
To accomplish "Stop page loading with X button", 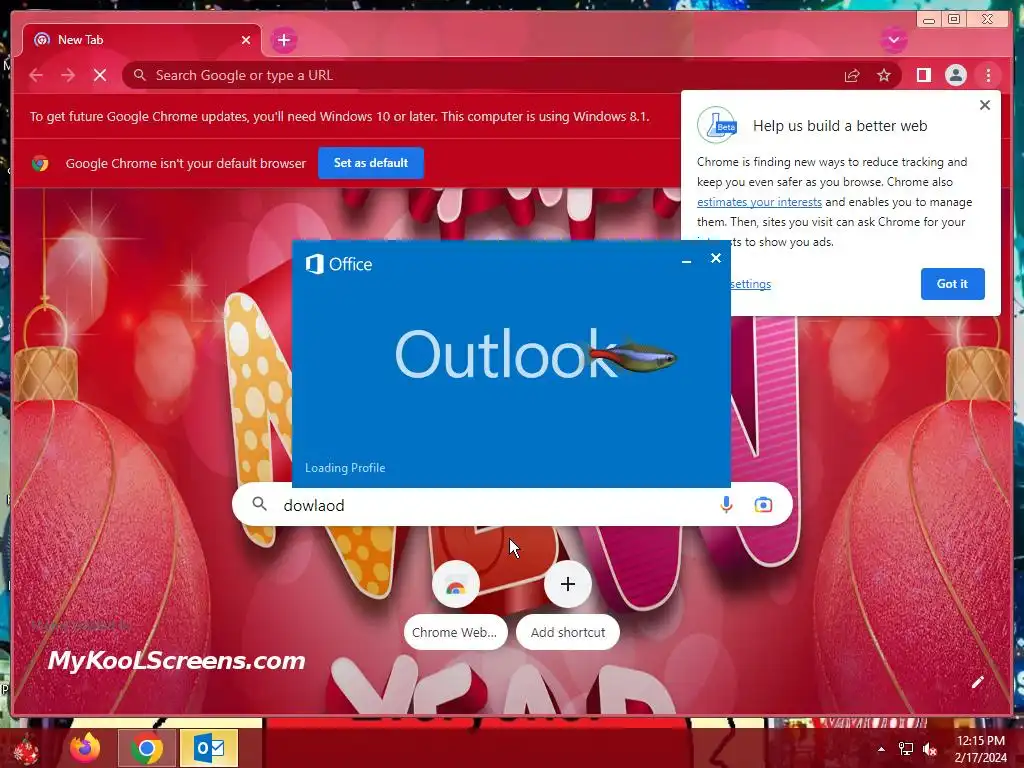I will point(100,75).
